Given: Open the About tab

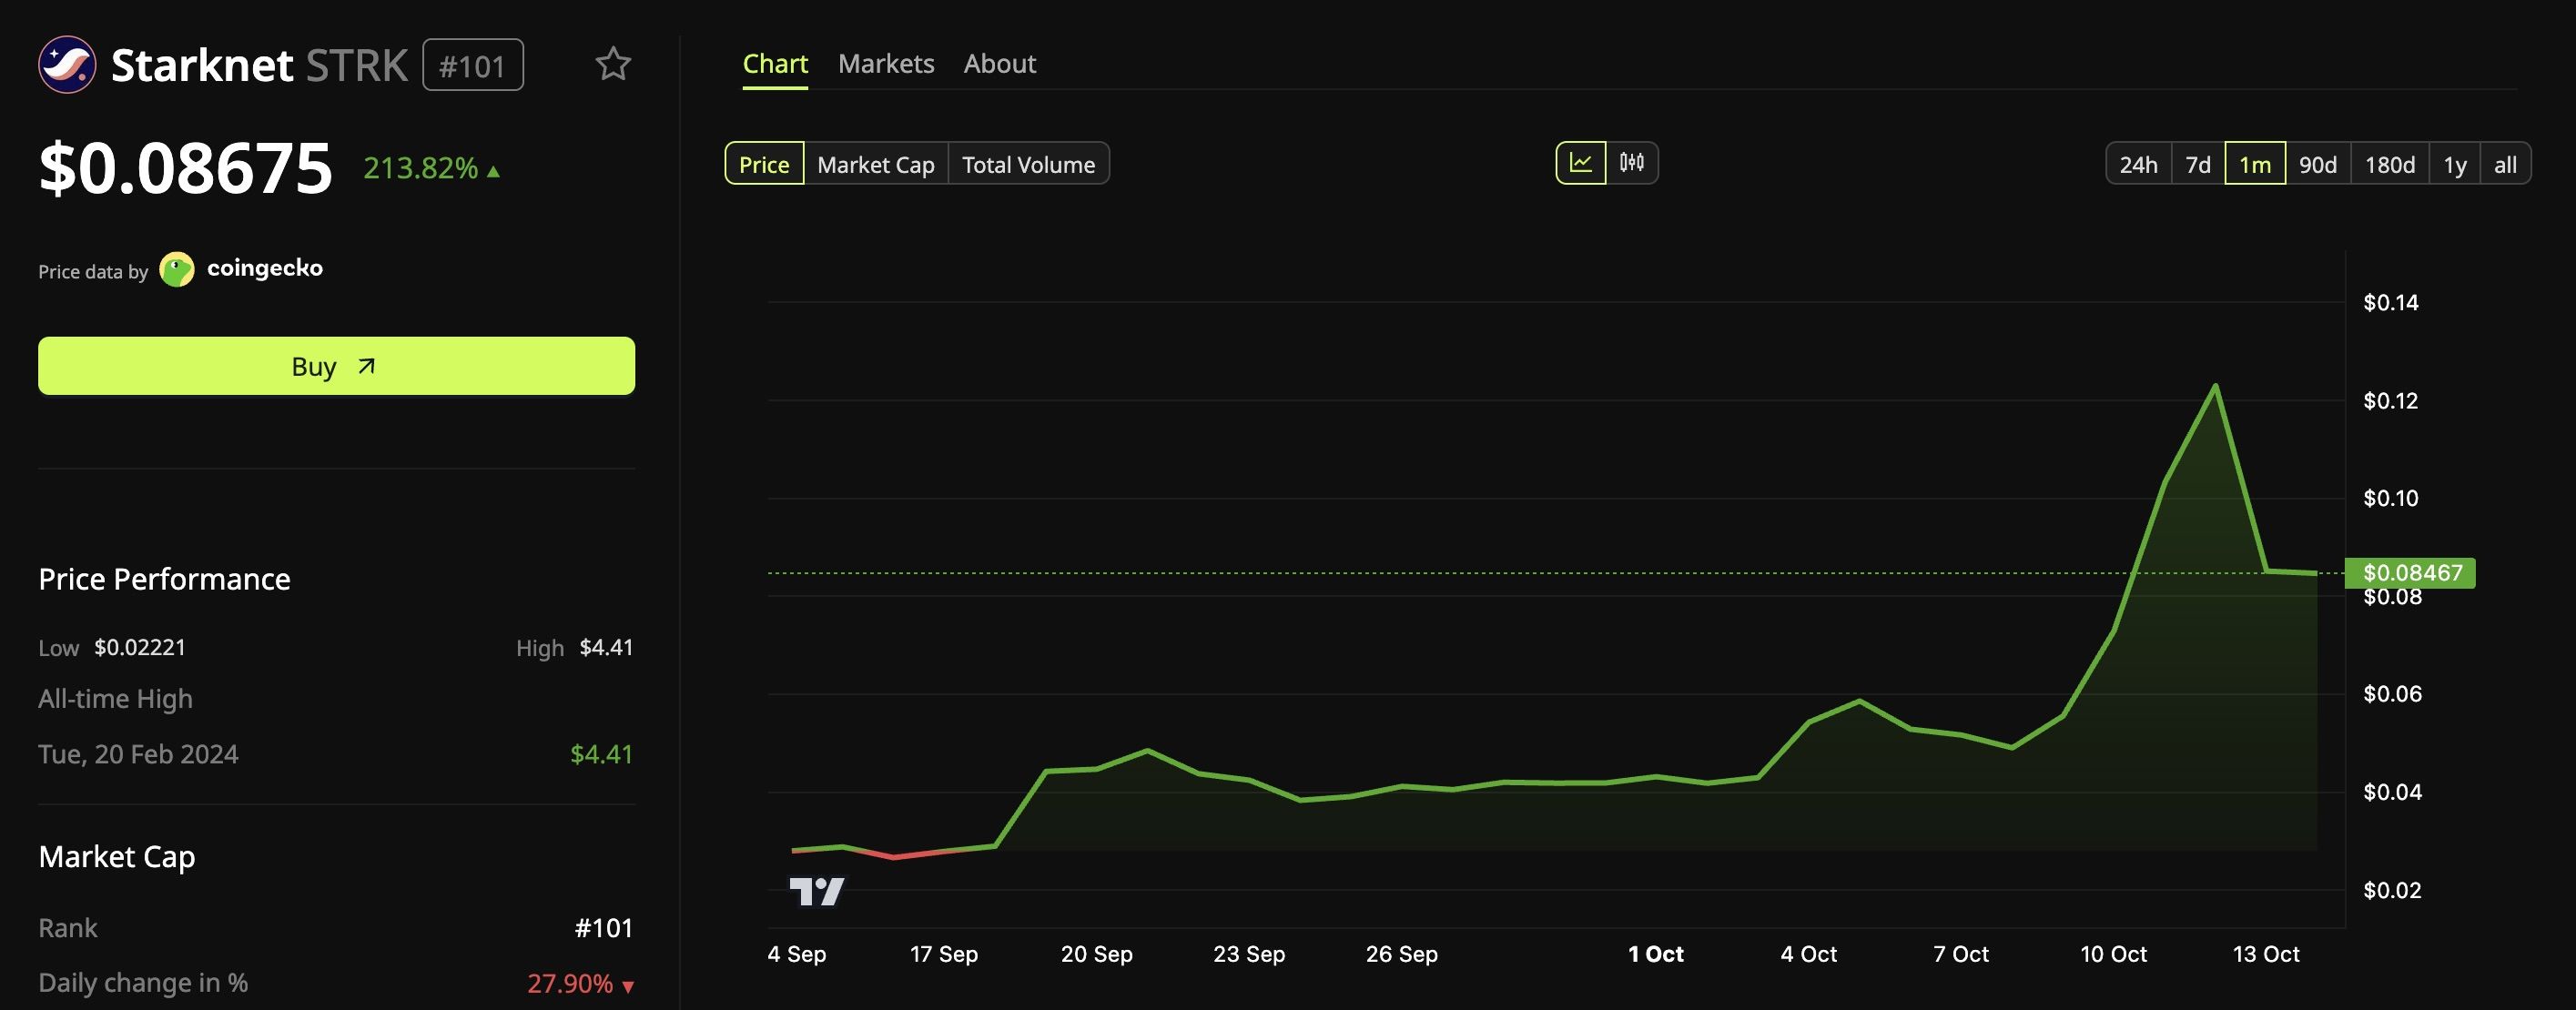Looking at the screenshot, I should pyautogui.click(x=1000, y=64).
